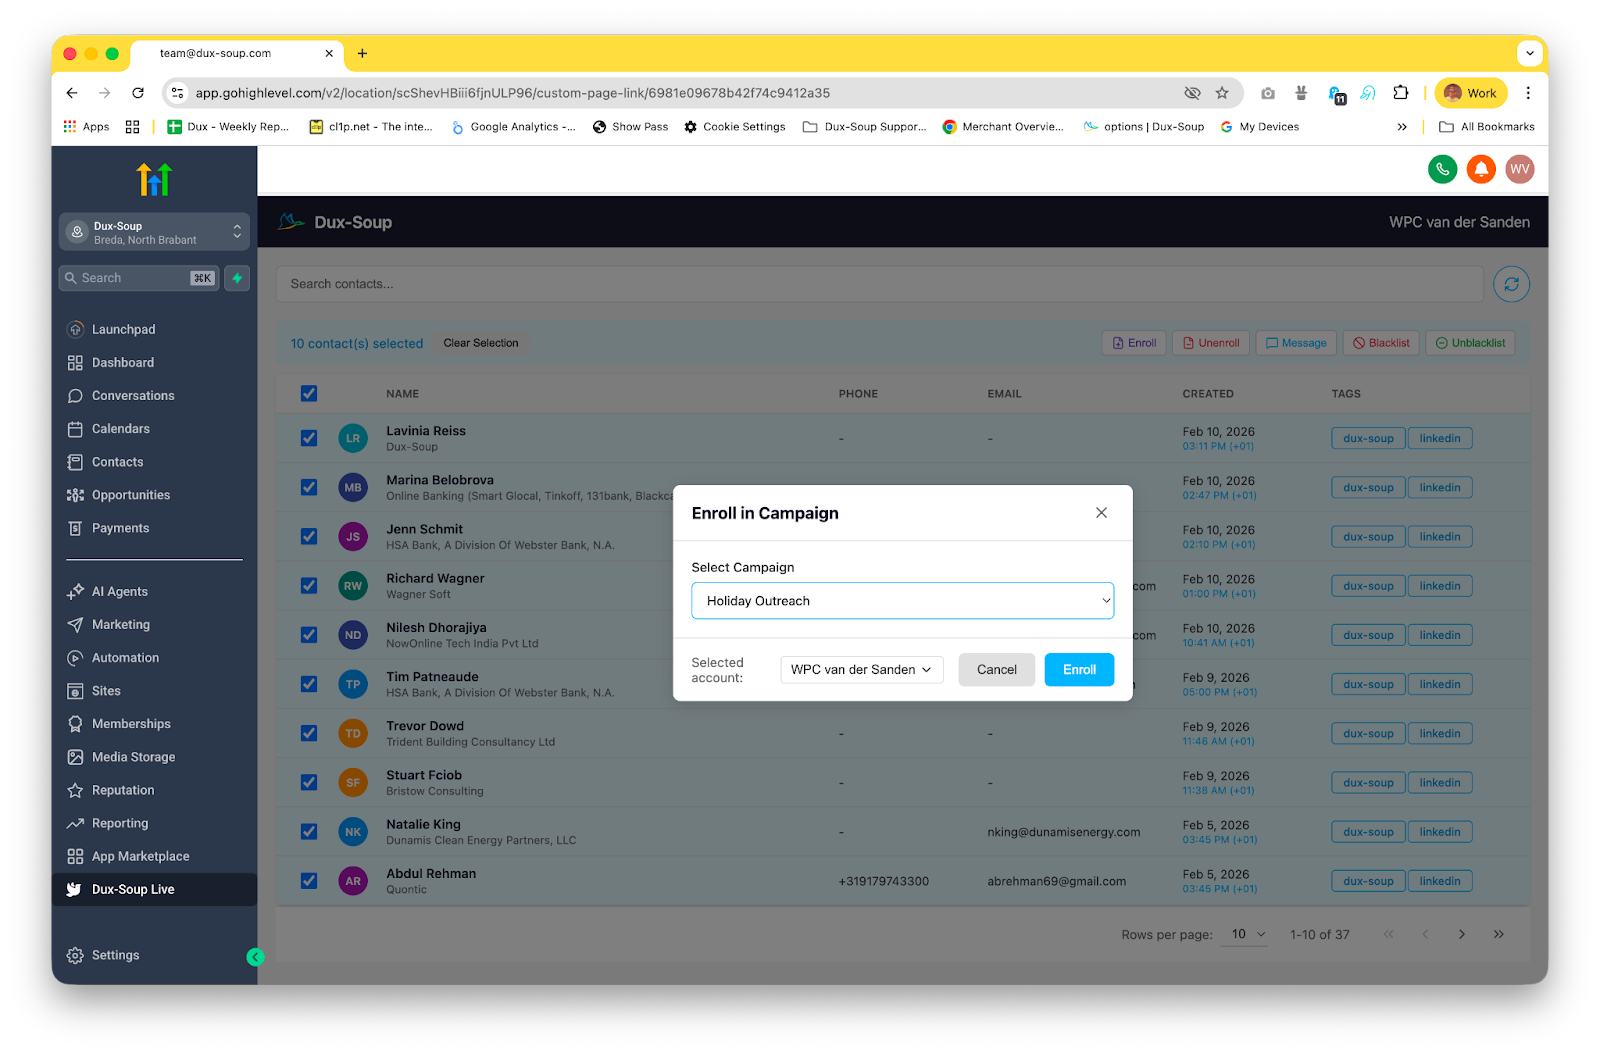Image resolution: width=1600 pixels, height=1053 pixels.
Task: Open Chrome three-dot menu
Action: tap(1528, 93)
